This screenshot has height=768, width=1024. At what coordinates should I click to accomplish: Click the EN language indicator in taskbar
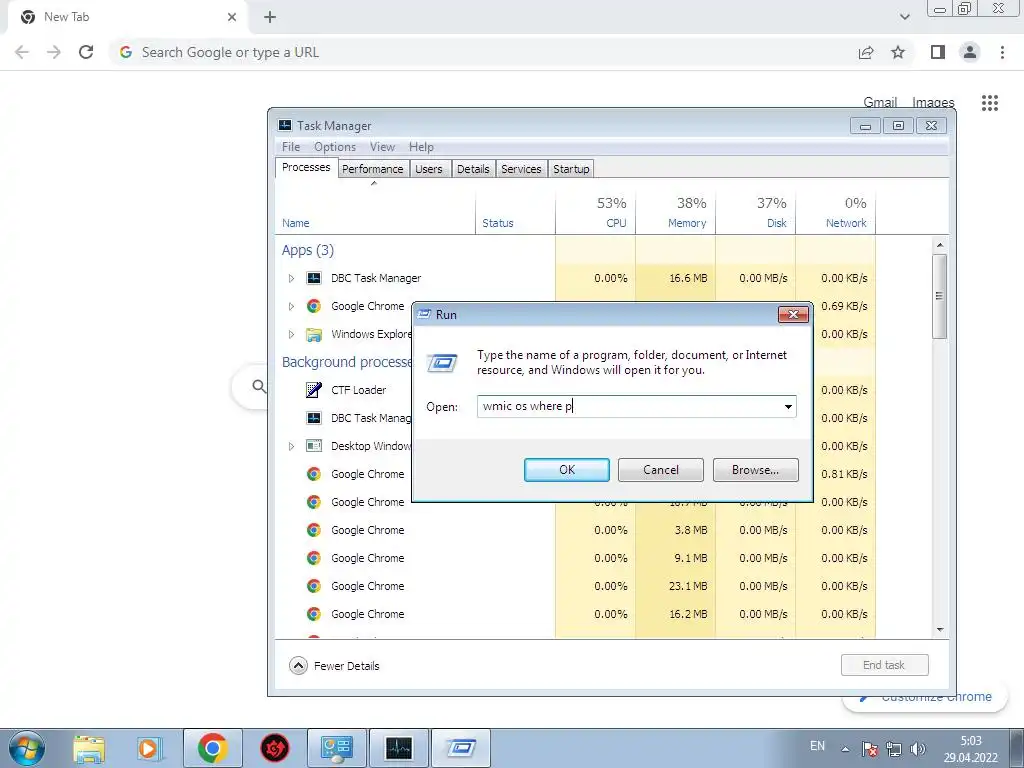click(817, 746)
